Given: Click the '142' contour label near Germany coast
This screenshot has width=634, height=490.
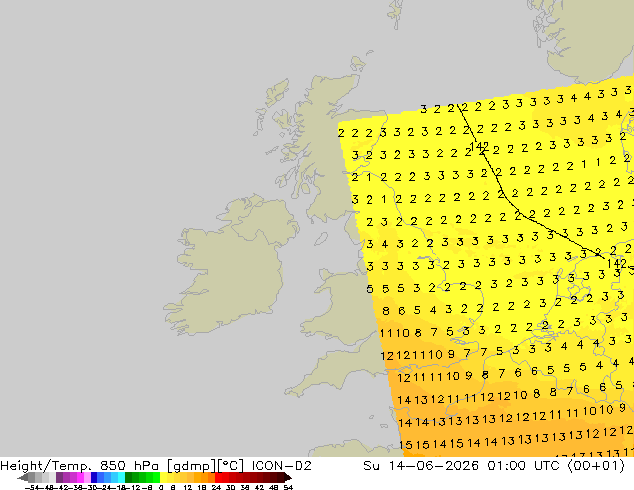Looking at the screenshot, I should (x=617, y=264).
